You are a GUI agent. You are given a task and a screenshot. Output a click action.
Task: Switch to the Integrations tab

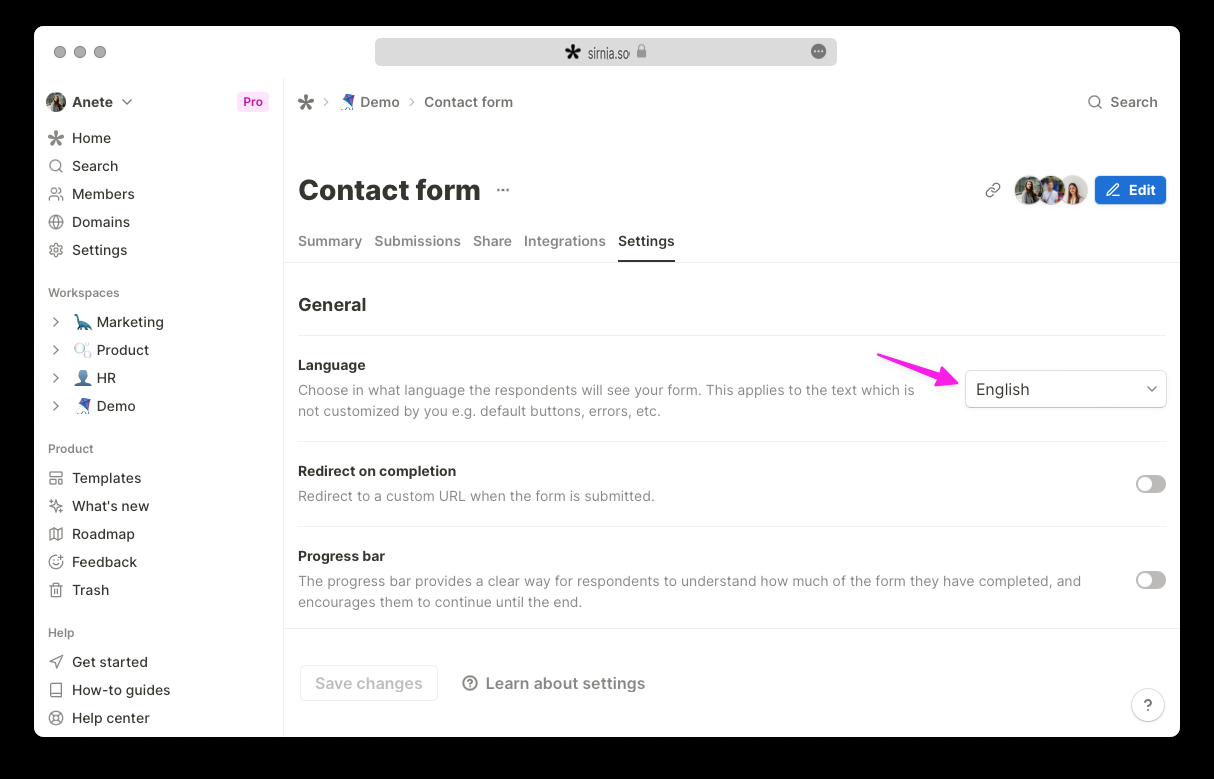tap(564, 241)
